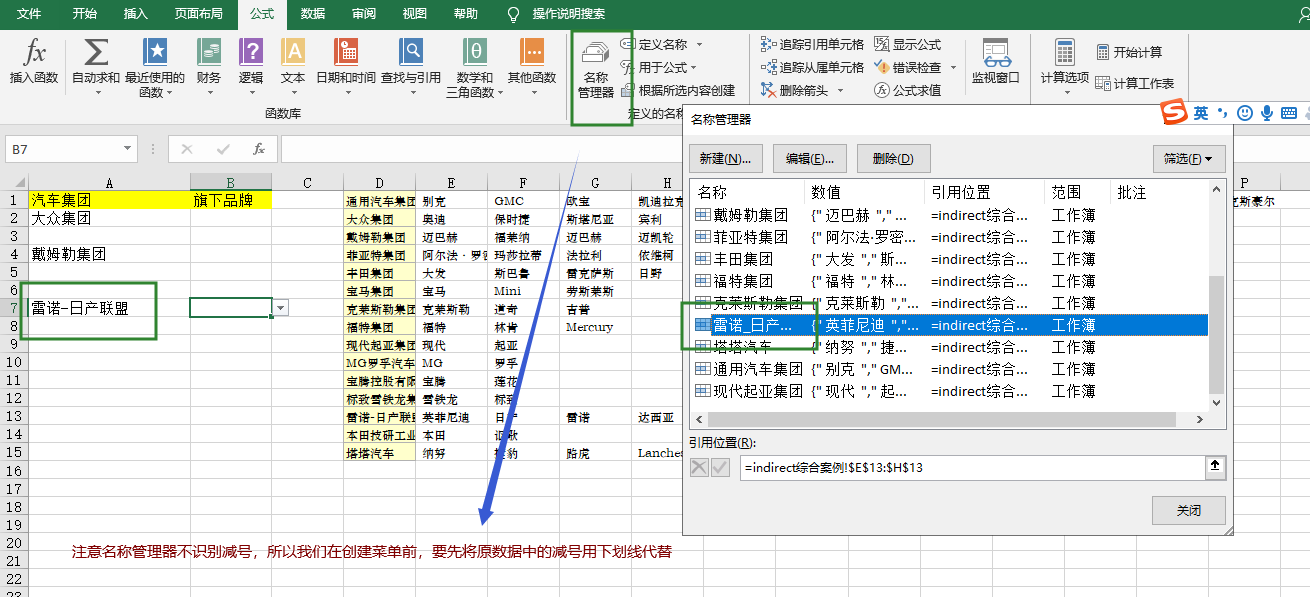The height and width of the screenshot is (597, 1310).
Task: Click Edit (编辑) in Name Manager
Action: (x=810, y=158)
